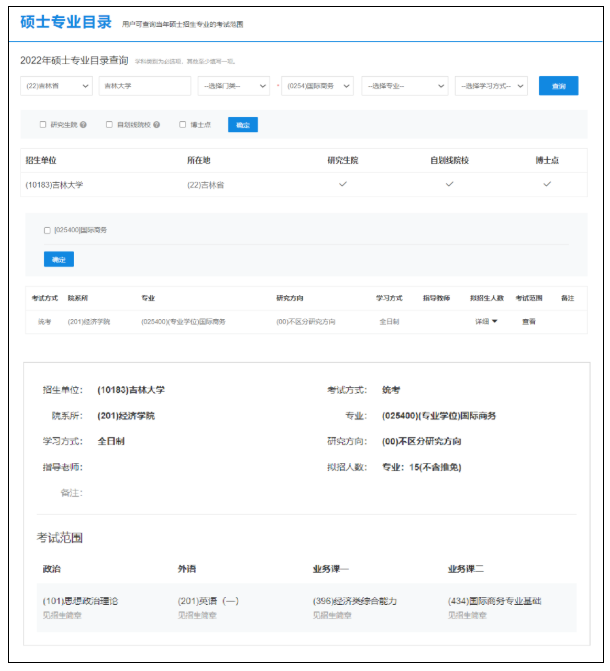
Task: Click the checkmark under 自划线院校 column
Action: 449,184
